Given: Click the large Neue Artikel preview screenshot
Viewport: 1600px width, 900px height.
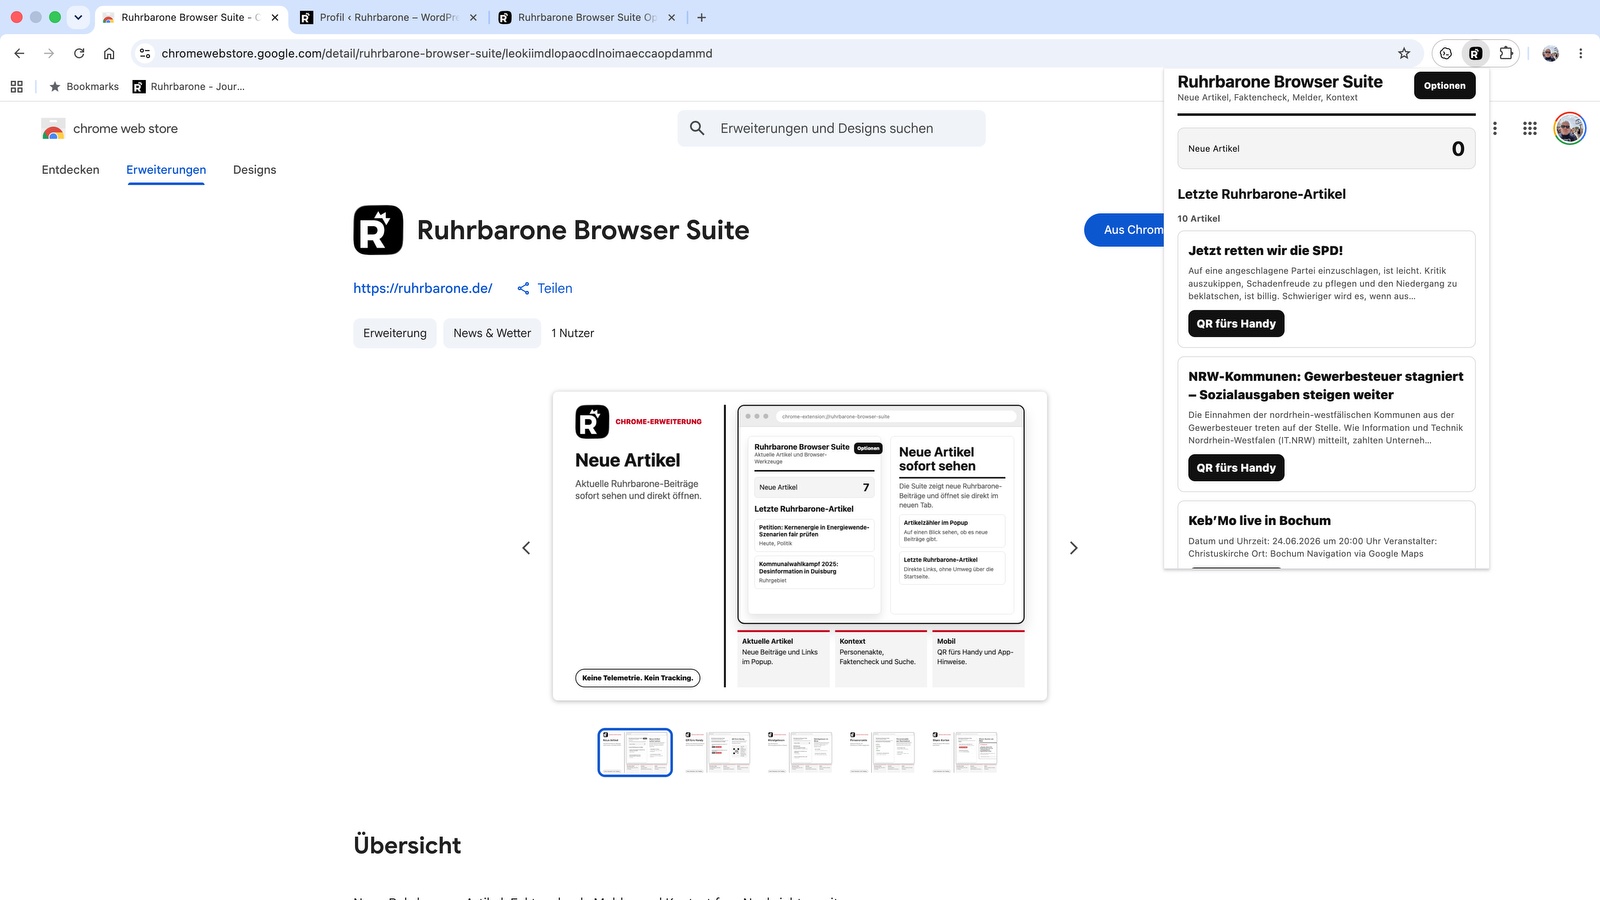Looking at the screenshot, I should pos(800,546).
